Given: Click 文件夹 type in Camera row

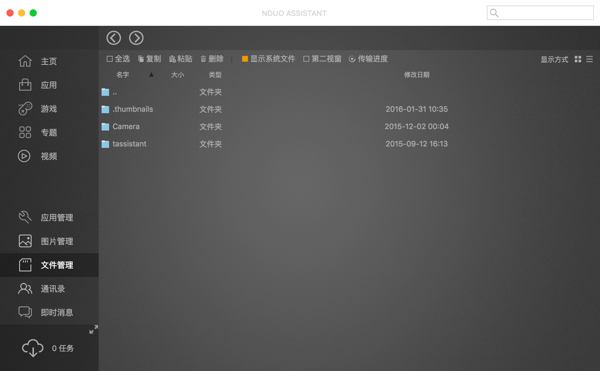Looking at the screenshot, I should click(x=210, y=127).
